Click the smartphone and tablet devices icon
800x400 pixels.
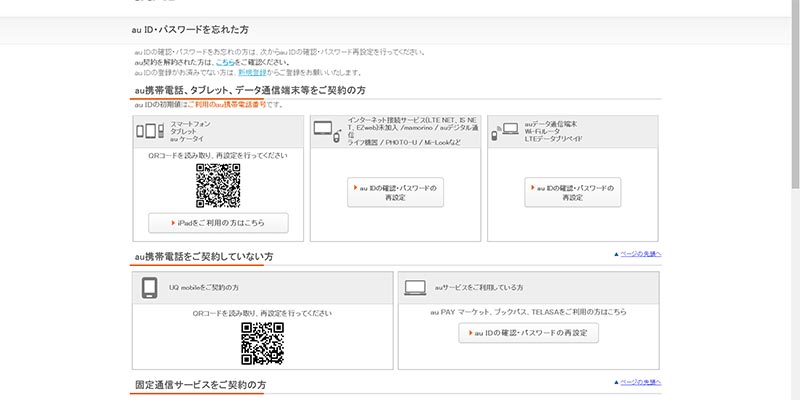click(148, 130)
